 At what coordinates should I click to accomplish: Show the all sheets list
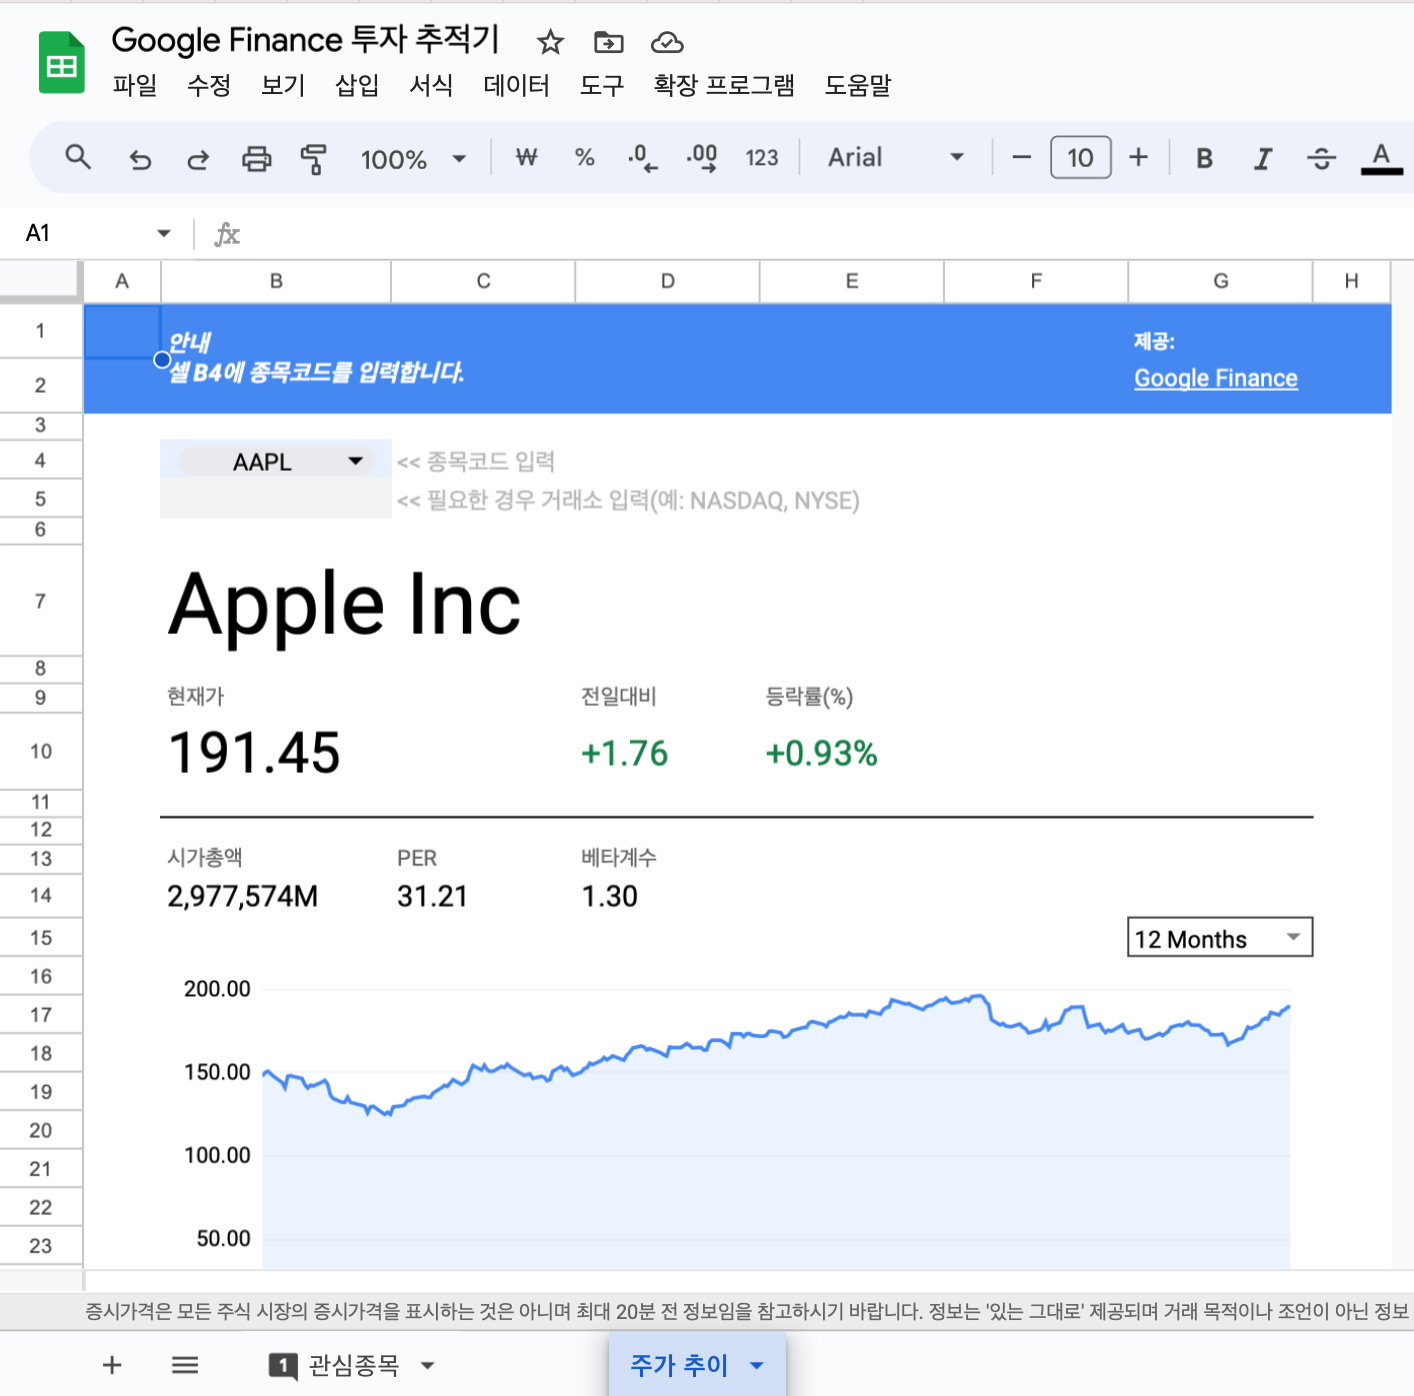pos(185,1365)
